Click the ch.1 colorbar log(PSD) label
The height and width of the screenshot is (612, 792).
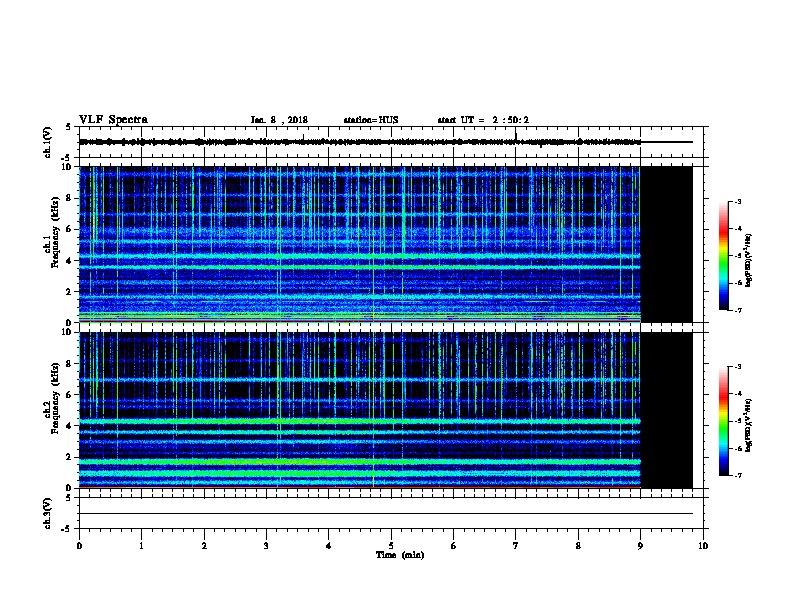[x=748, y=260]
